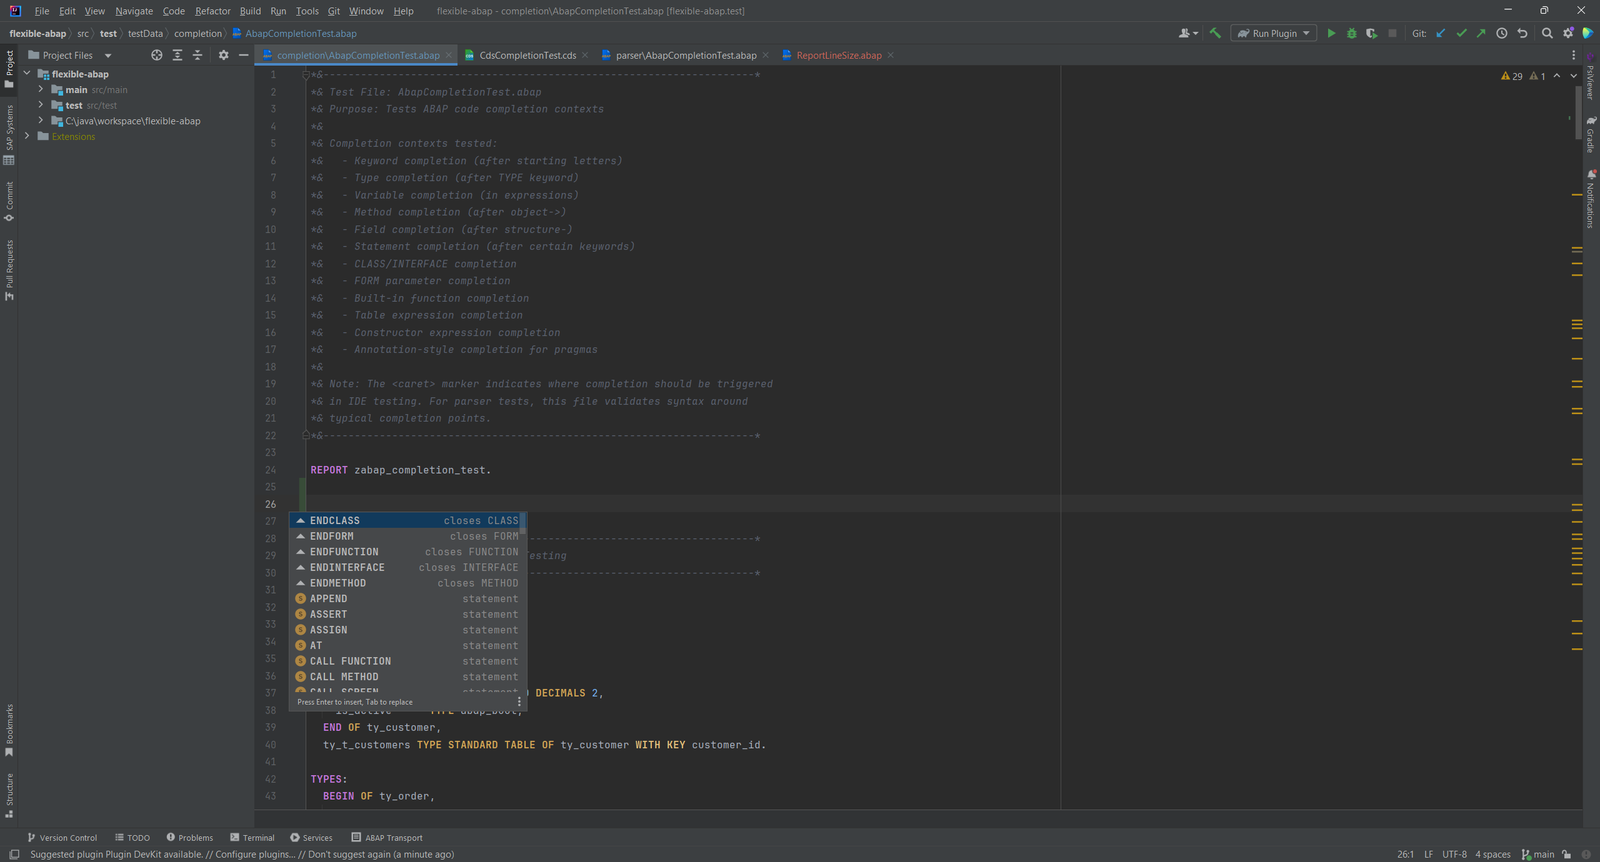Open the Refactor menu
Image resolution: width=1600 pixels, height=862 pixels.
[212, 11]
